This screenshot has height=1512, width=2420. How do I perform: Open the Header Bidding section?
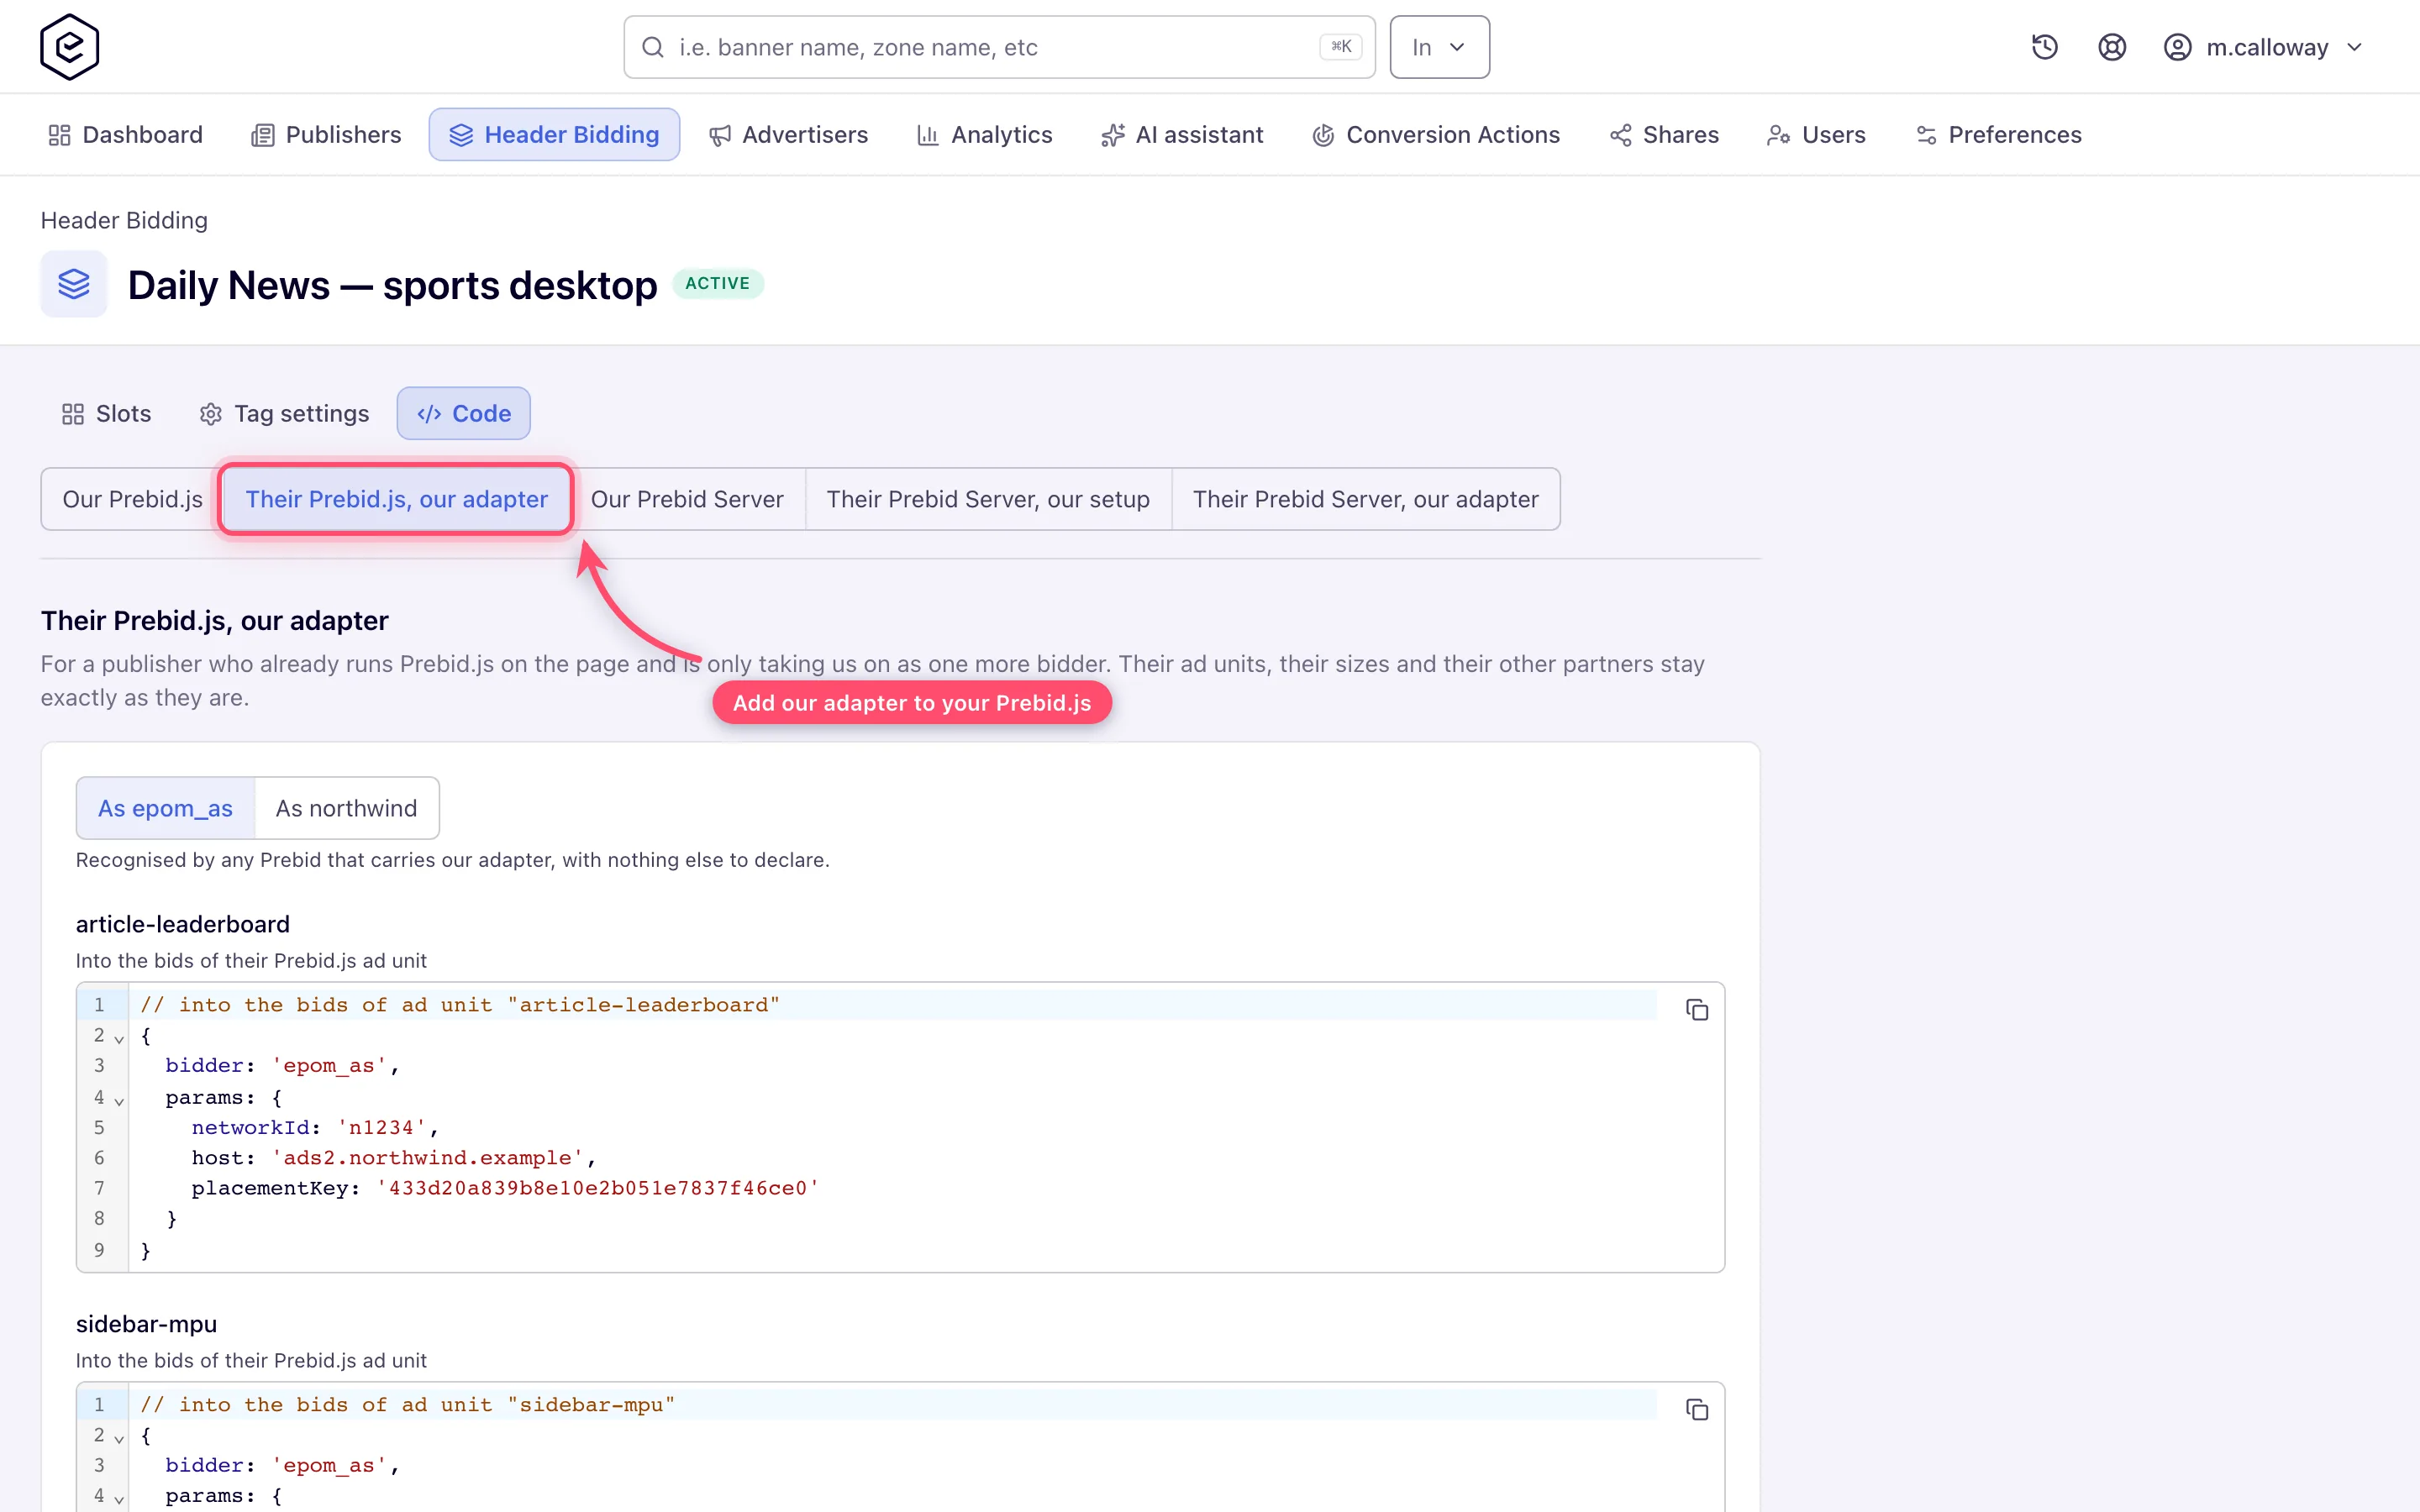tap(554, 134)
